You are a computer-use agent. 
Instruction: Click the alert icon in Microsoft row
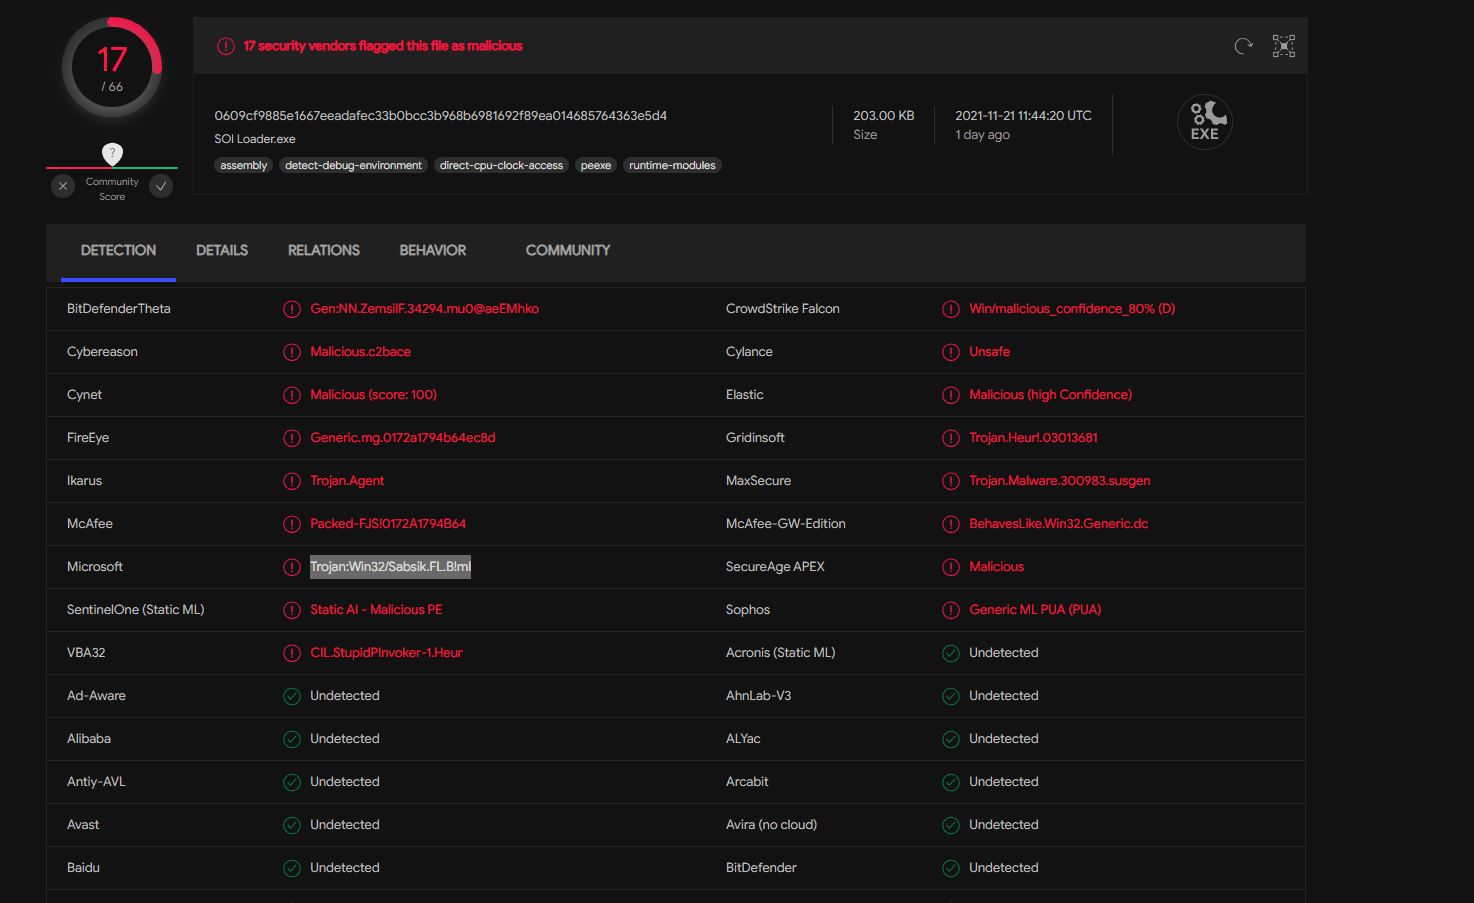(292, 567)
